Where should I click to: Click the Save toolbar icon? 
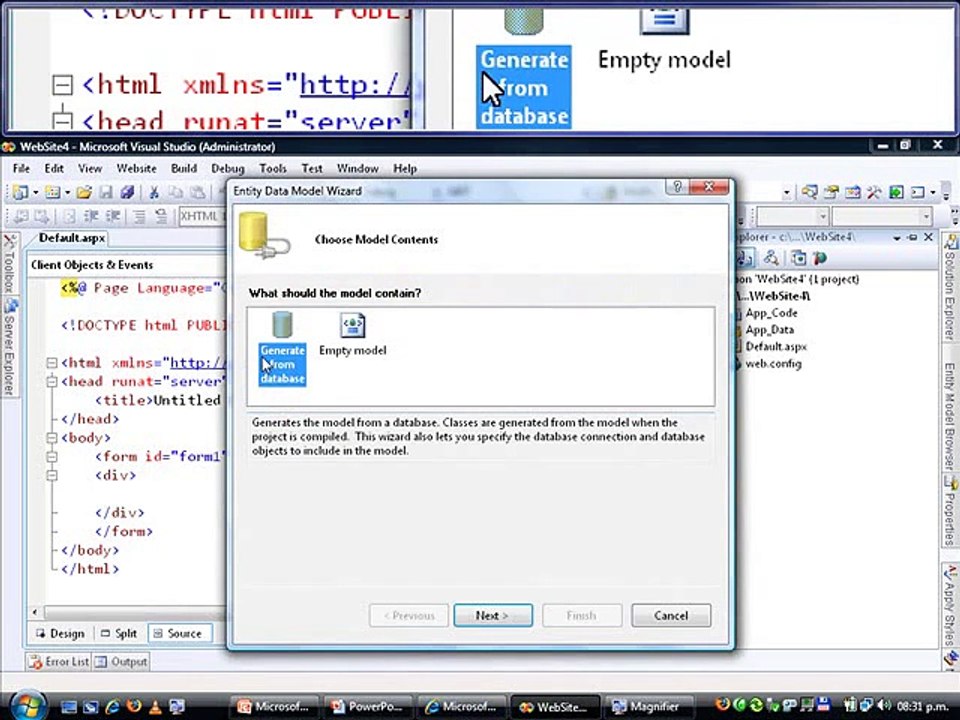pos(106,192)
